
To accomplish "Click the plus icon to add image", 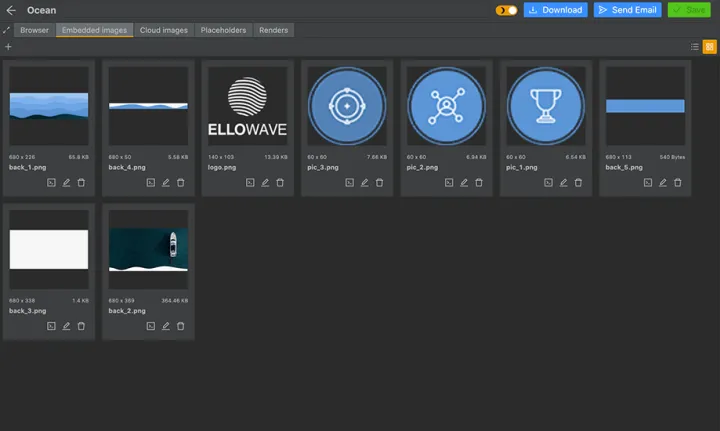I will [8, 47].
